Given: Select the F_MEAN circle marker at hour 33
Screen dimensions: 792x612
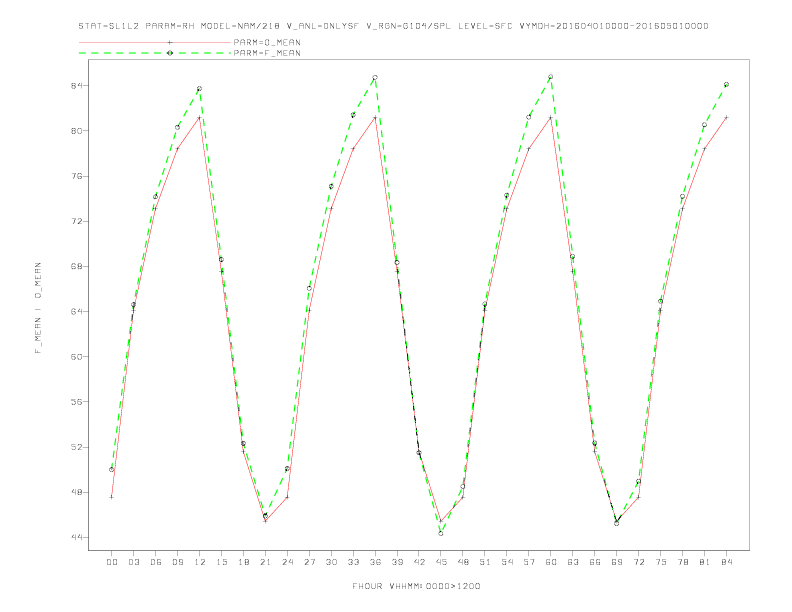Looking at the screenshot, I should click(353, 115).
